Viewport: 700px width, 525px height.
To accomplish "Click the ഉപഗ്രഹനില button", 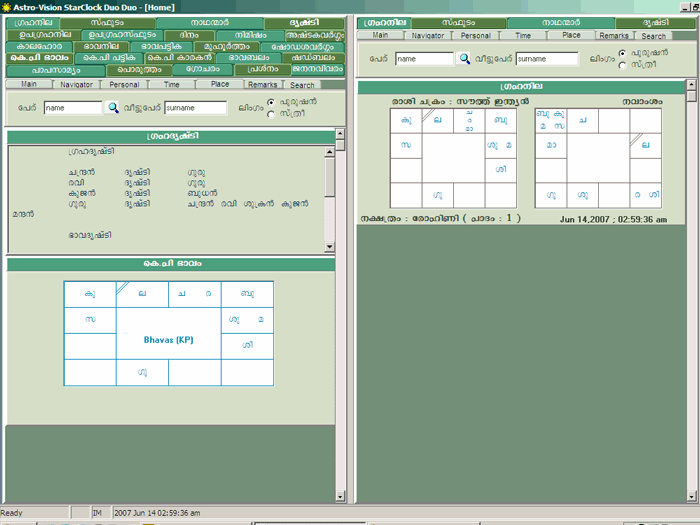I will point(44,34).
